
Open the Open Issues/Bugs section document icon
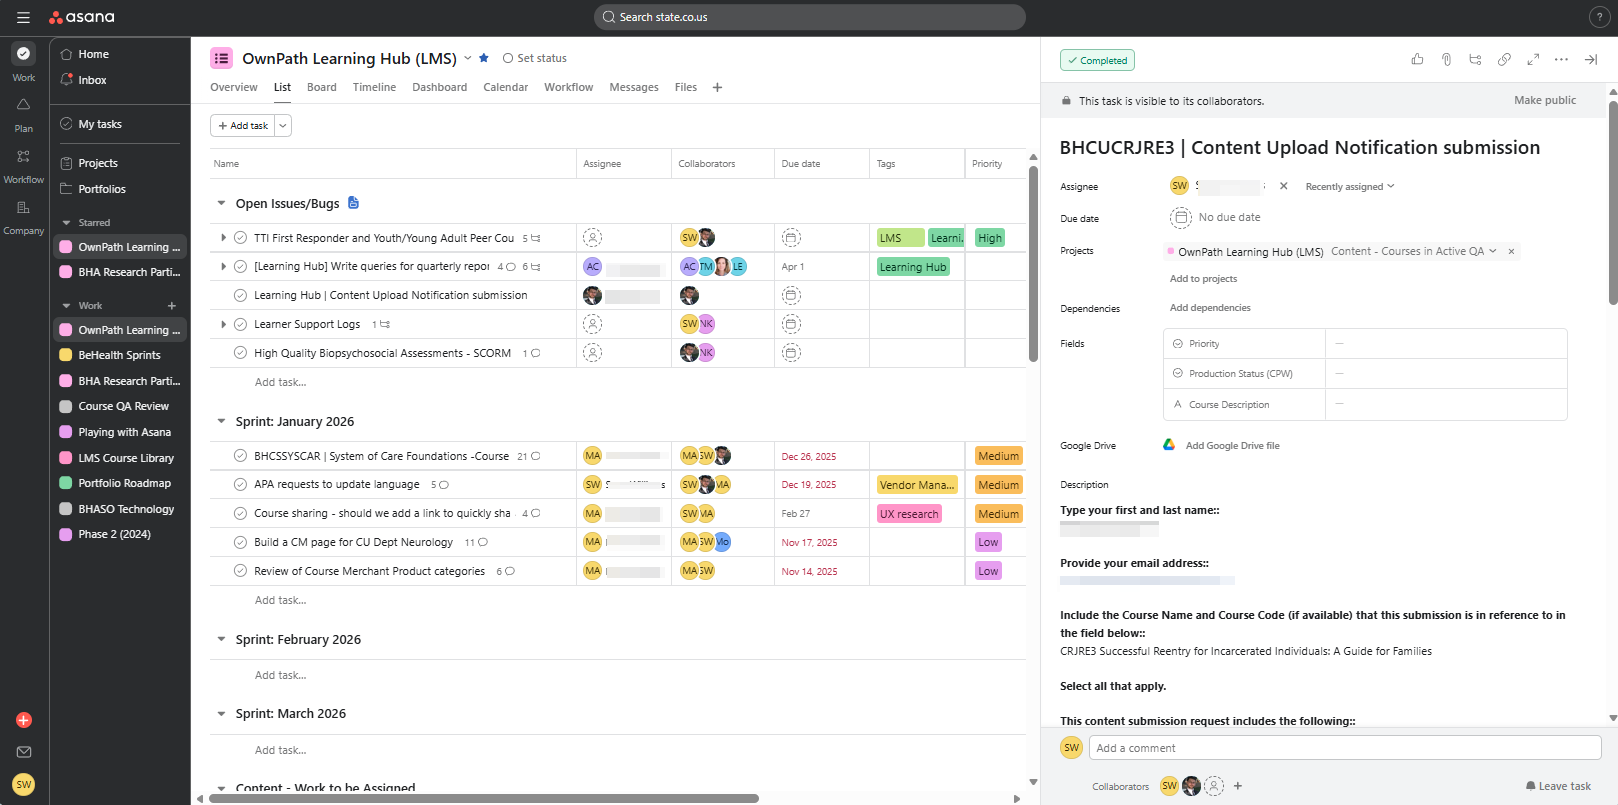coord(353,203)
